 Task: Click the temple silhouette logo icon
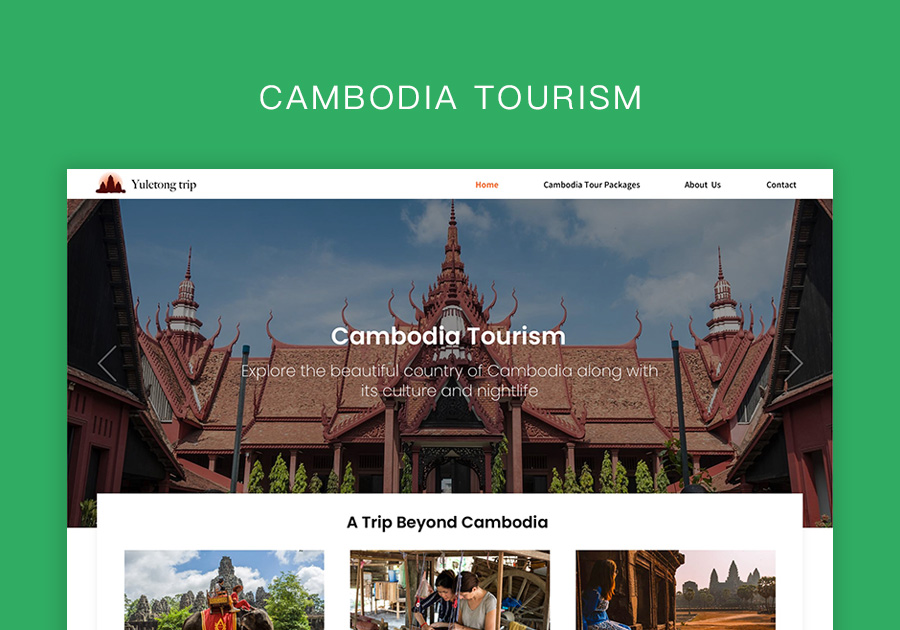[111, 183]
